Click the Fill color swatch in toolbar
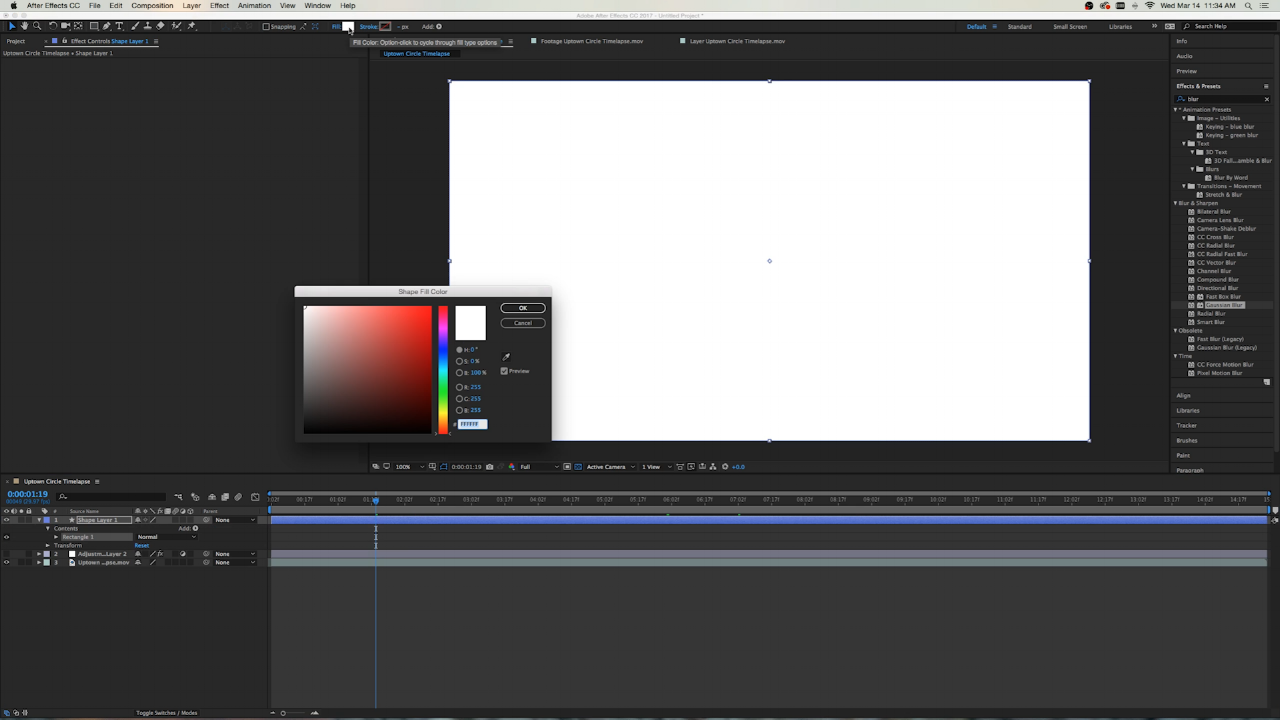 (348, 26)
